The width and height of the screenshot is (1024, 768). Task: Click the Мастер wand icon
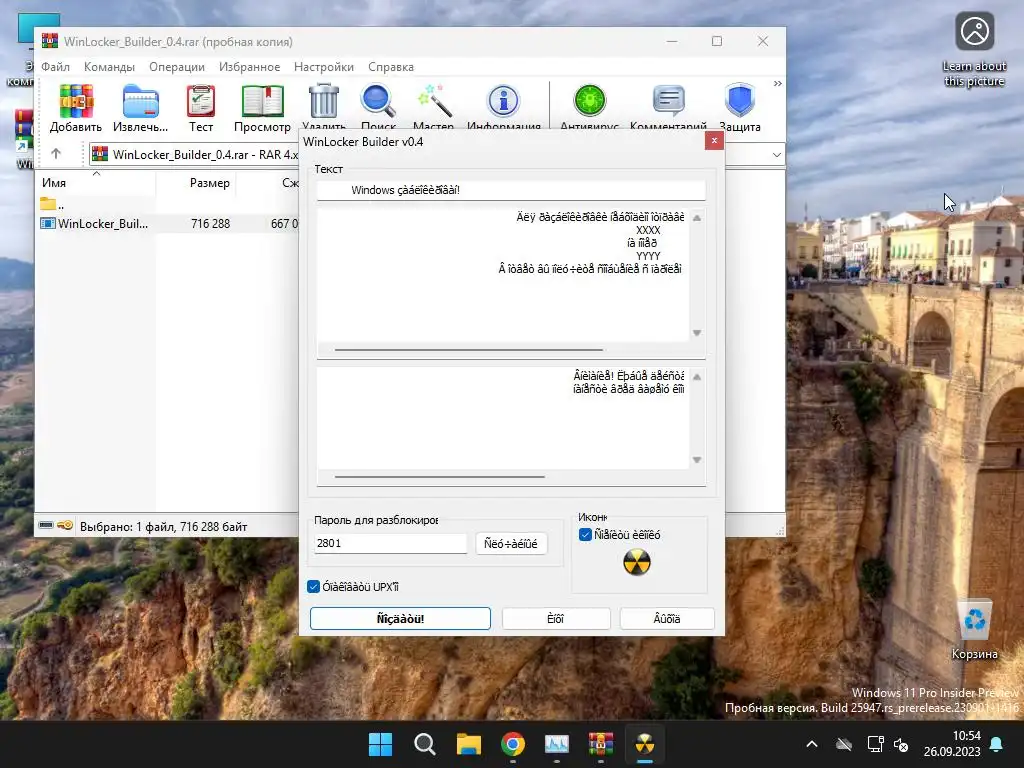click(434, 101)
